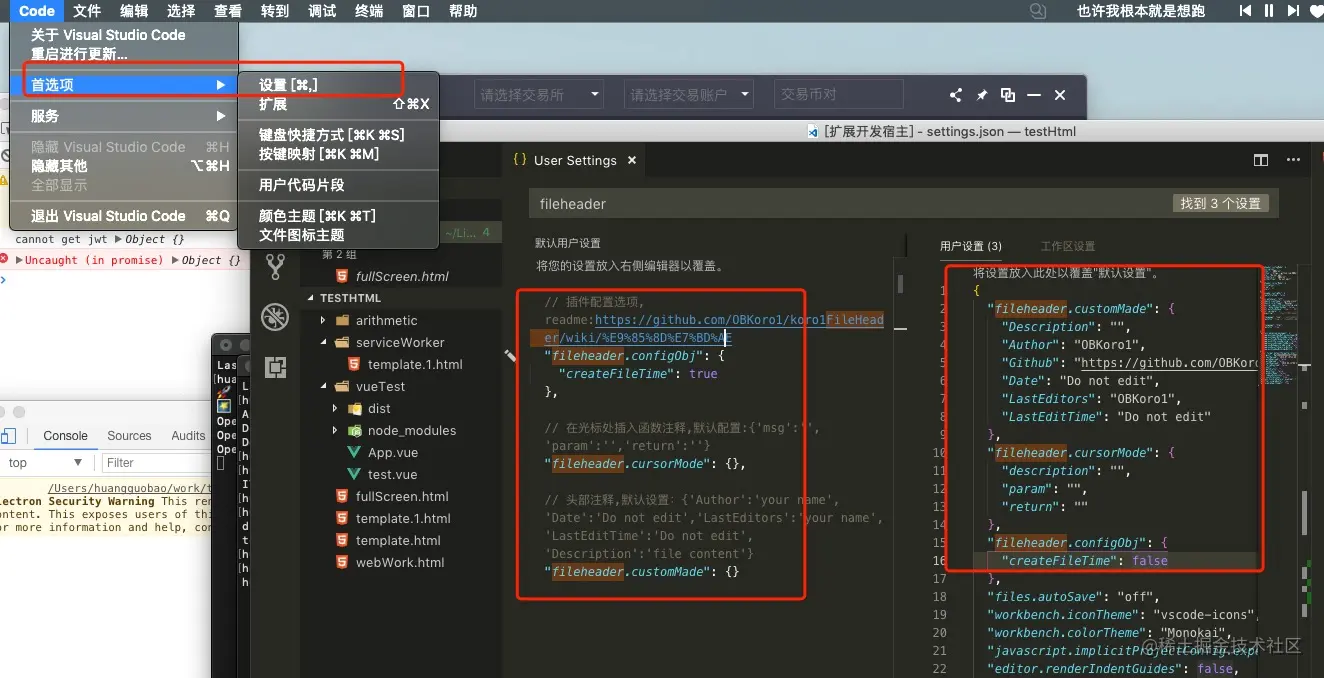Viewport: 1324px width, 678px height.
Task: Click the previous track icon in menu bar
Action: (x=1245, y=11)
